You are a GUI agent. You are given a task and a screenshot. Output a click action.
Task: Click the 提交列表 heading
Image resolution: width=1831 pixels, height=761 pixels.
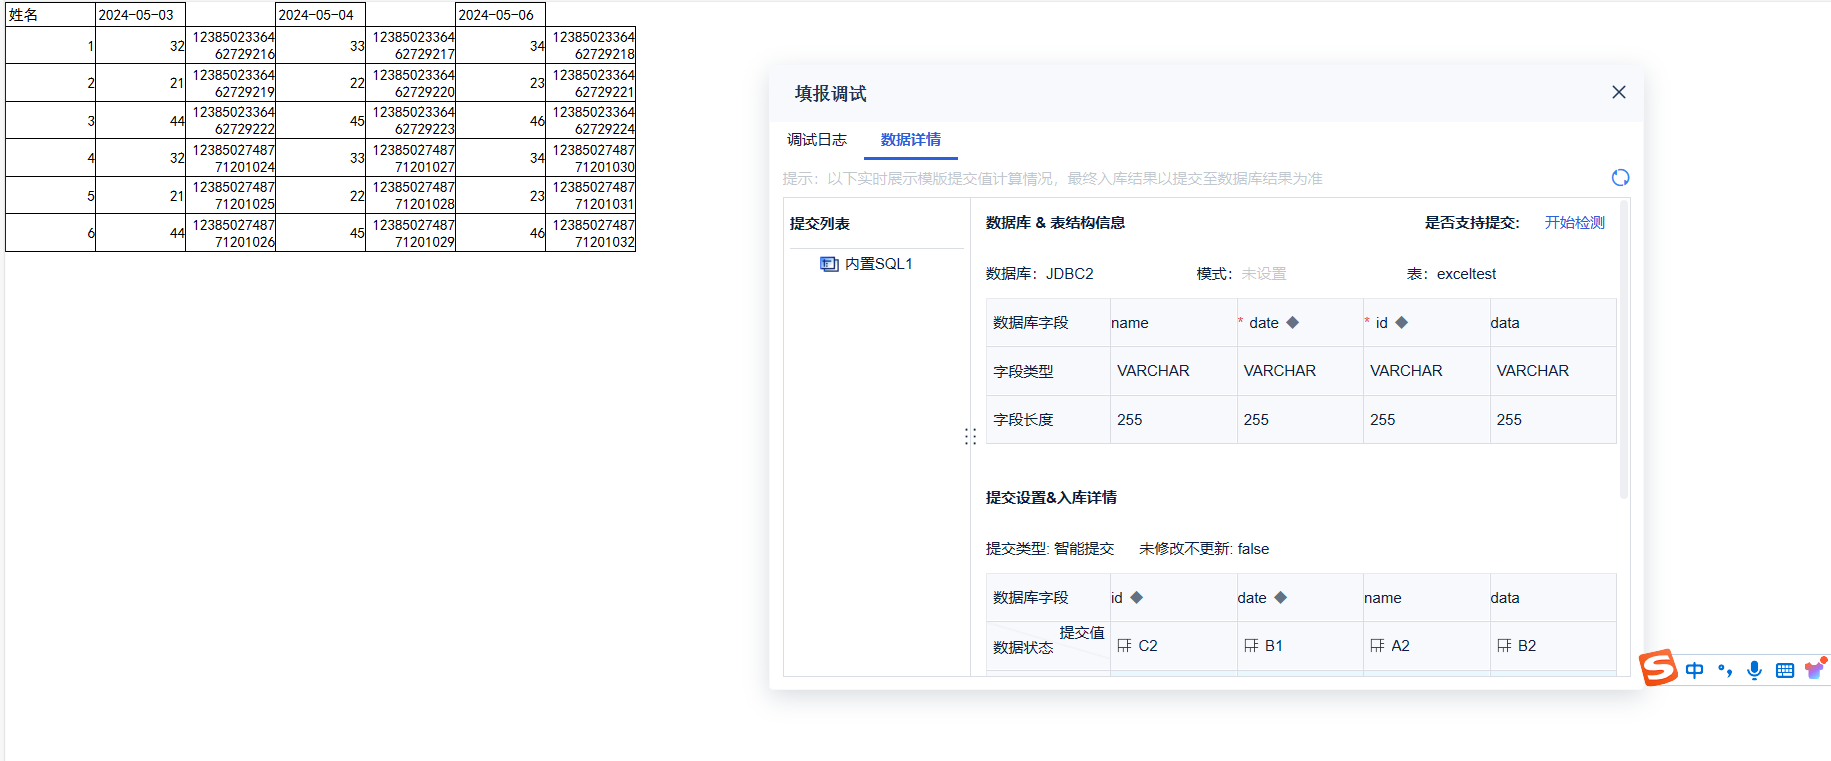[819, 224]
